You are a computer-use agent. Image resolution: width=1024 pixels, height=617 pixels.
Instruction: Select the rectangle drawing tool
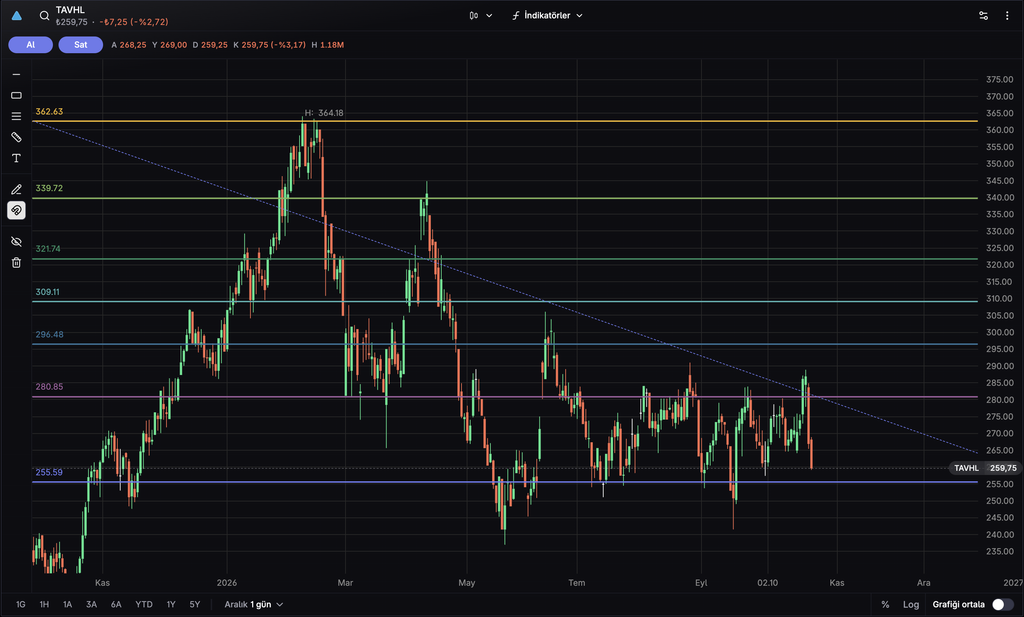pos(16,95)
